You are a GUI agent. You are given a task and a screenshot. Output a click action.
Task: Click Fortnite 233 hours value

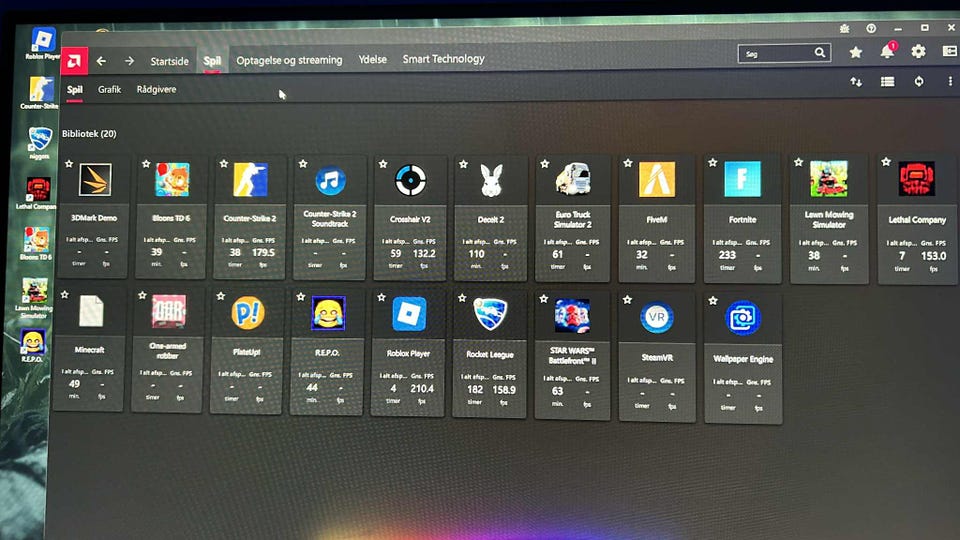[727, 255]
